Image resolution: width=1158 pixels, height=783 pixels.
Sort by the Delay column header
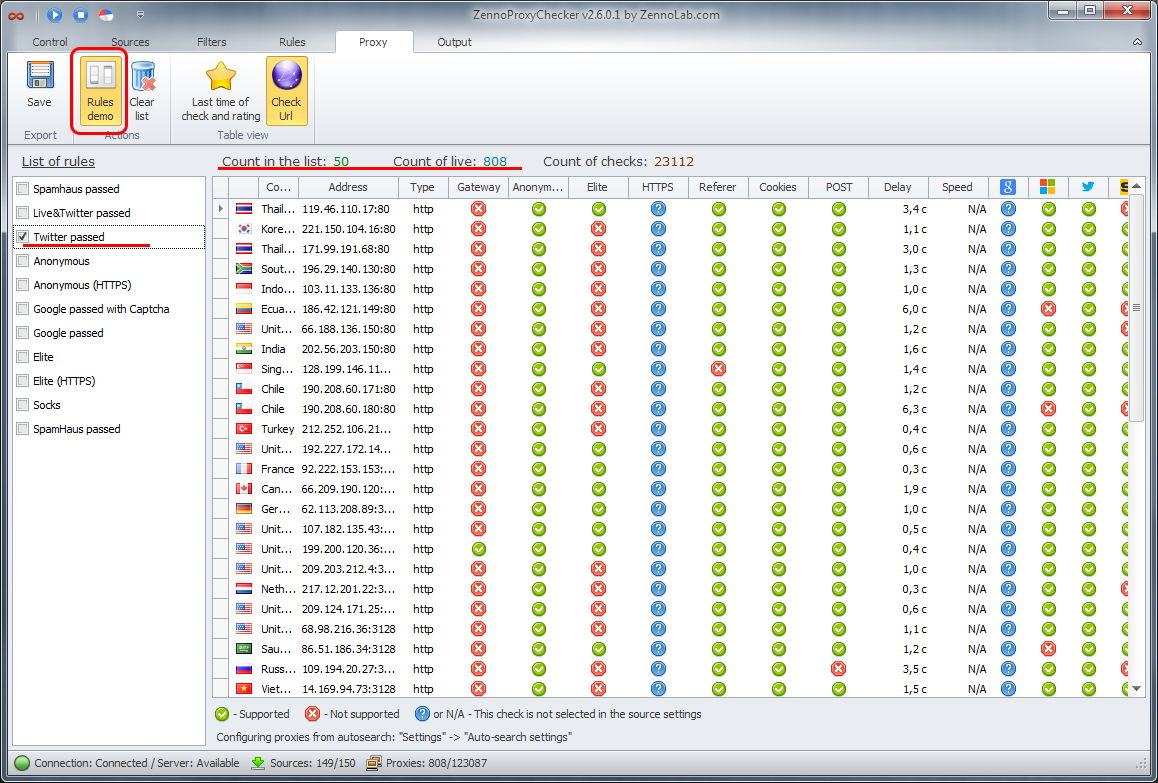click(897, 188)
